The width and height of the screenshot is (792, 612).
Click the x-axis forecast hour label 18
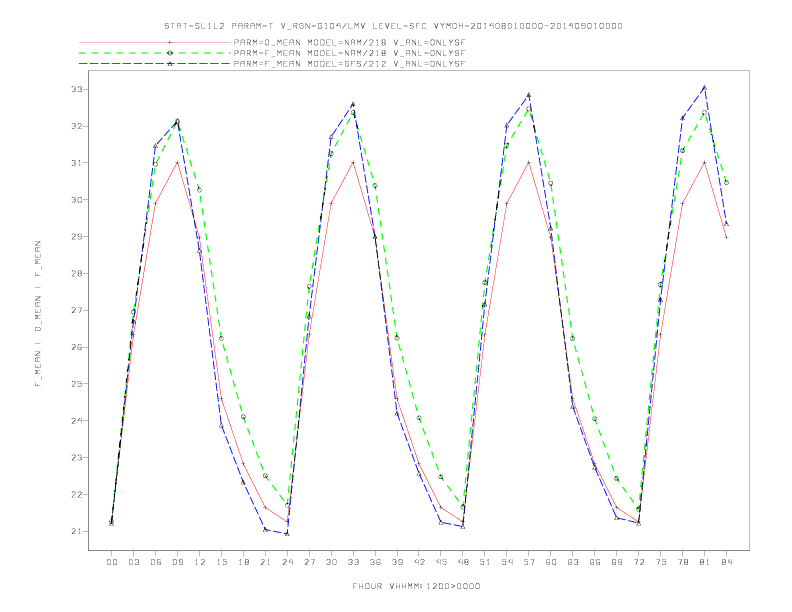243,562
